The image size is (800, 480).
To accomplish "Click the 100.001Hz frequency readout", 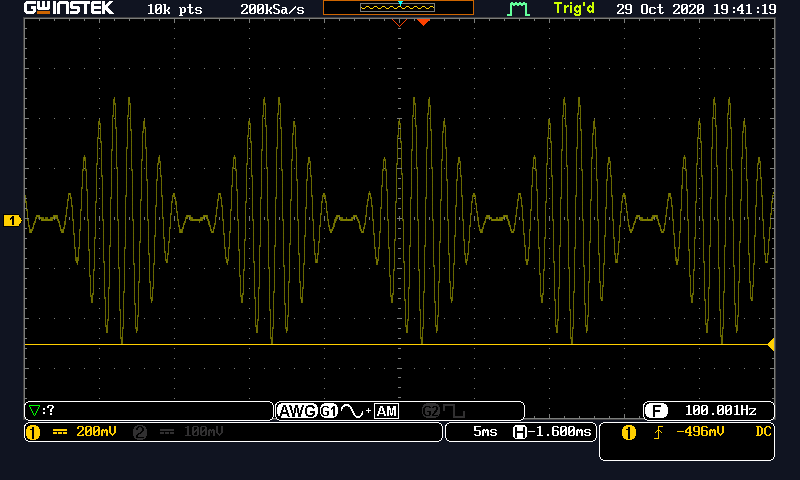I will (x=720, y=411).
